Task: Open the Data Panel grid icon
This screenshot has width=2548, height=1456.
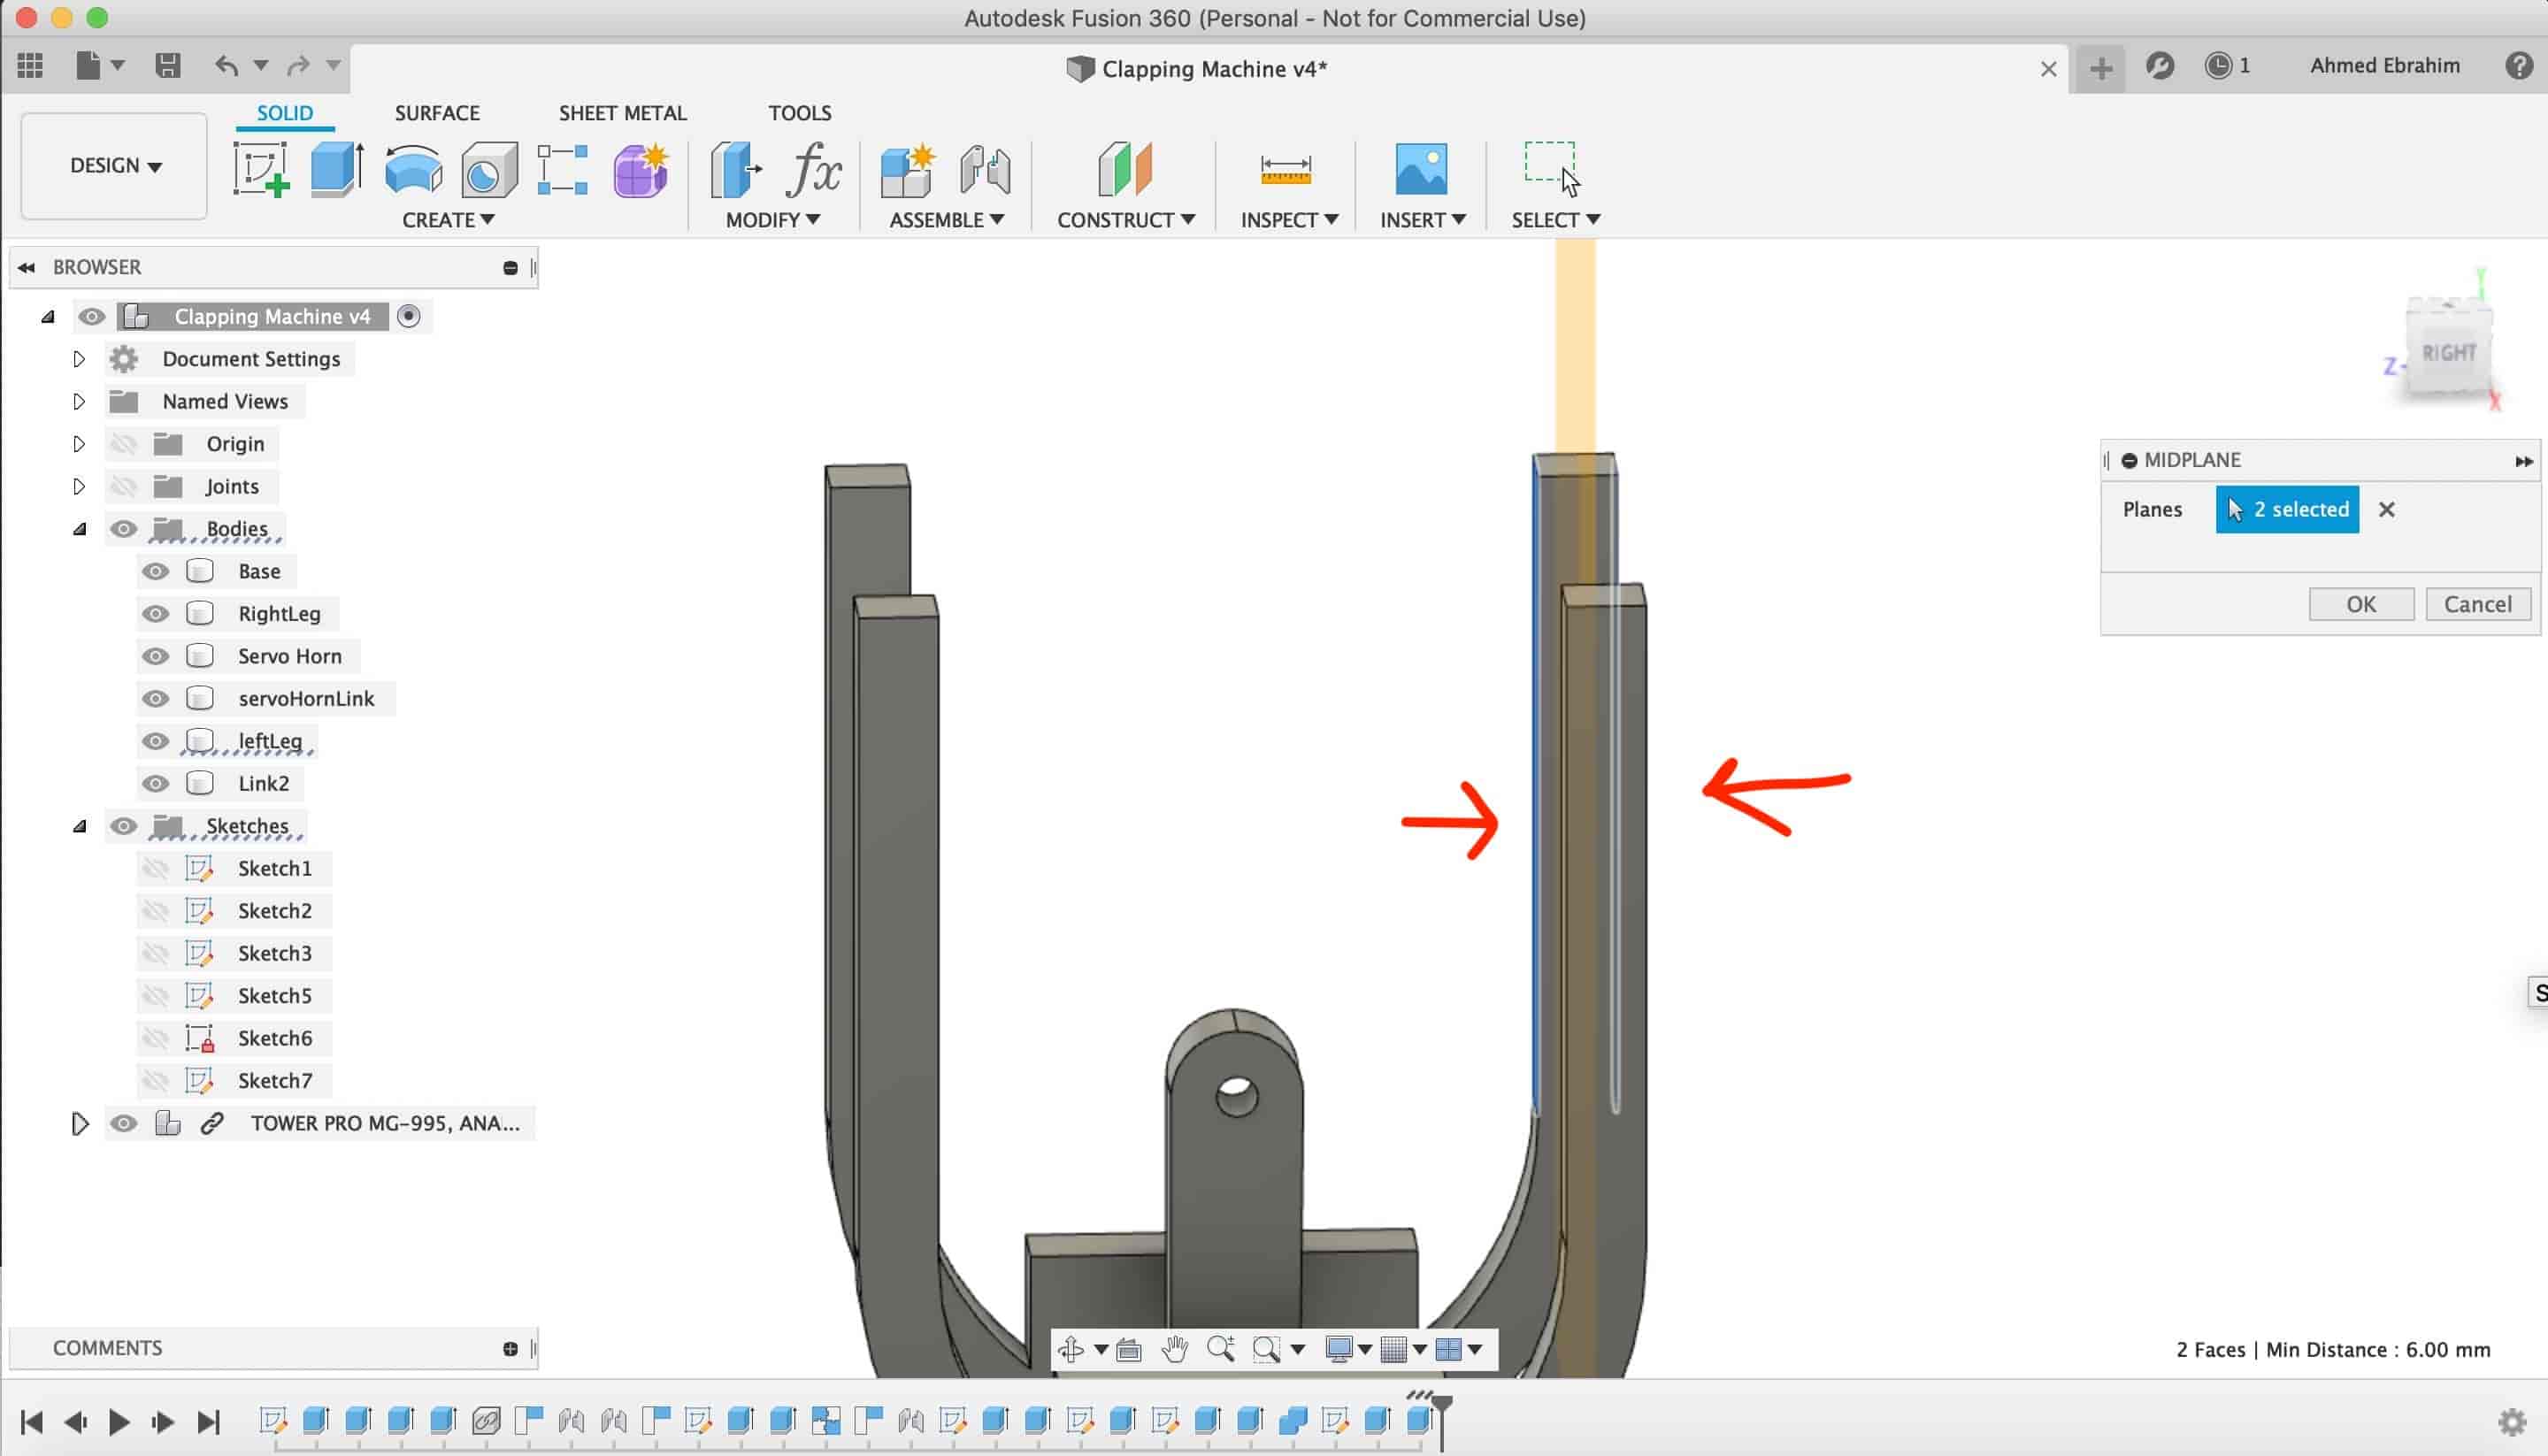Action: click(x=30, y=66)
